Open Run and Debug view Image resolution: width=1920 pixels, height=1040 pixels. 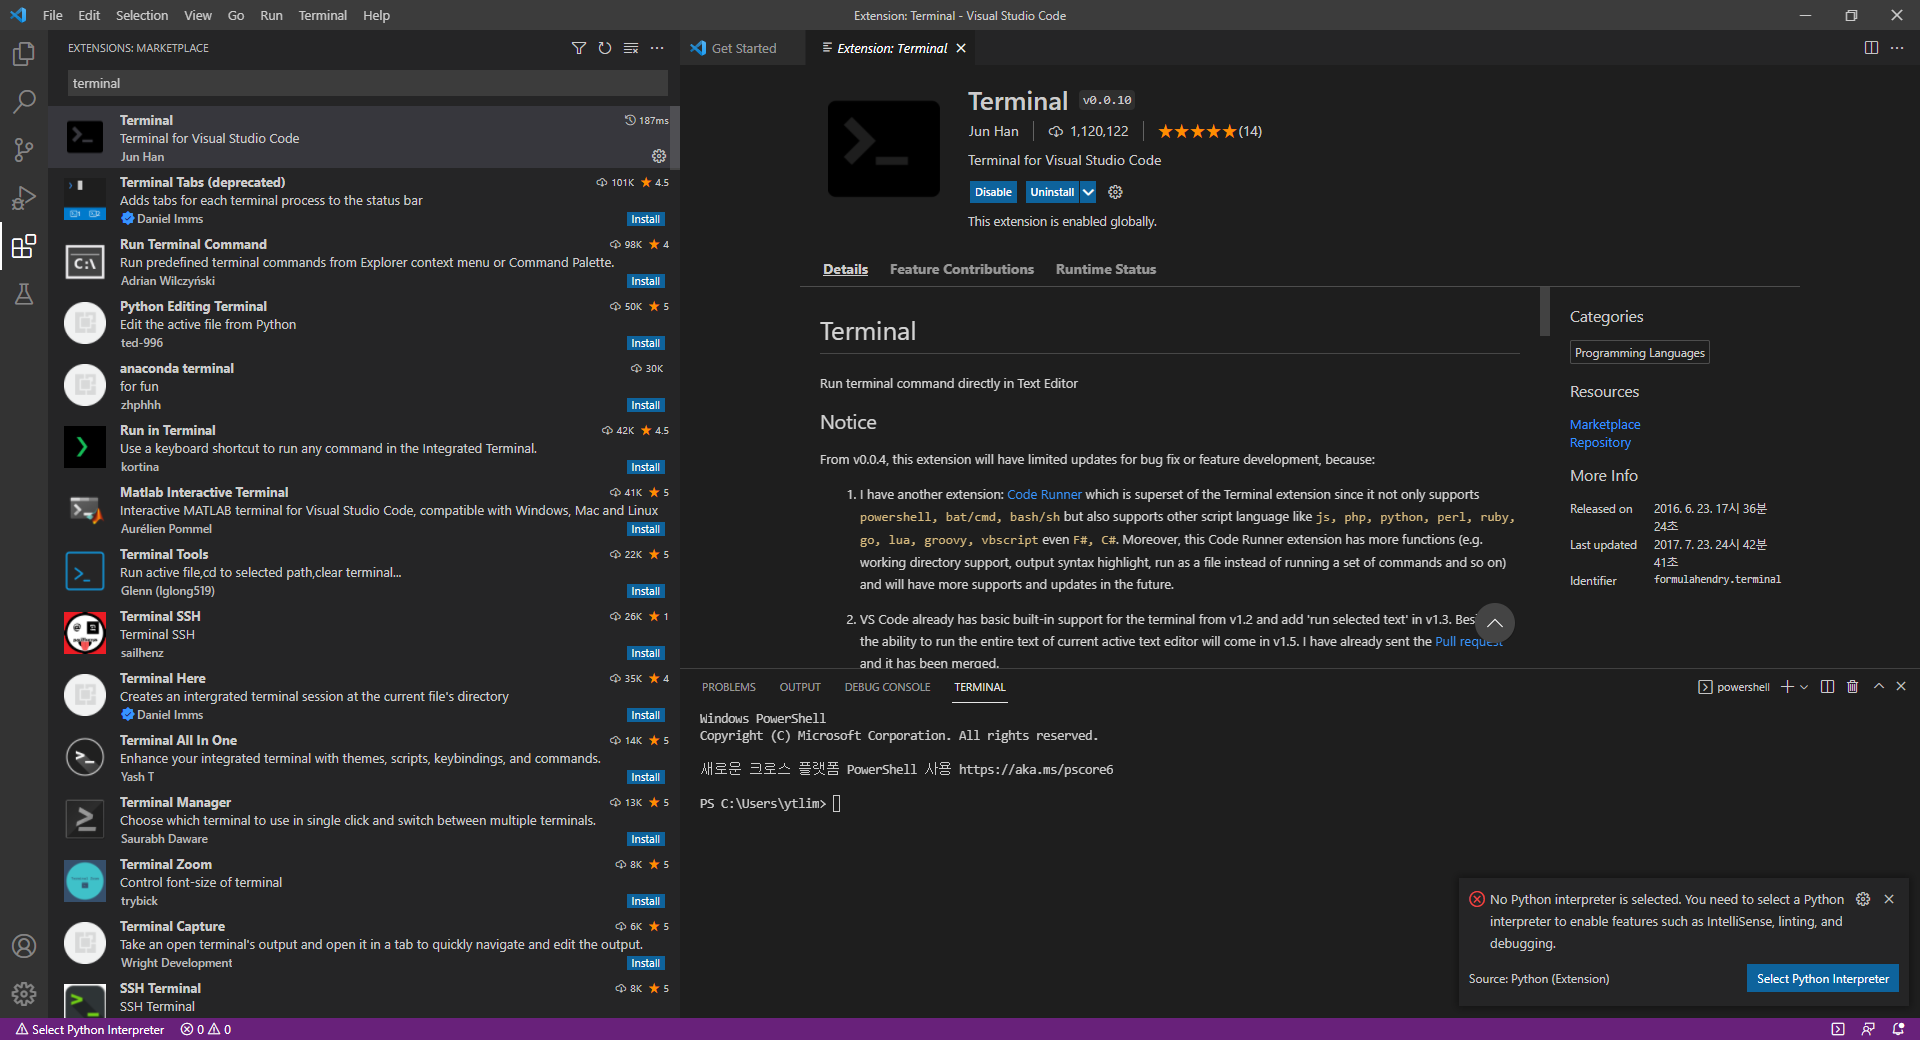(24, 198)
